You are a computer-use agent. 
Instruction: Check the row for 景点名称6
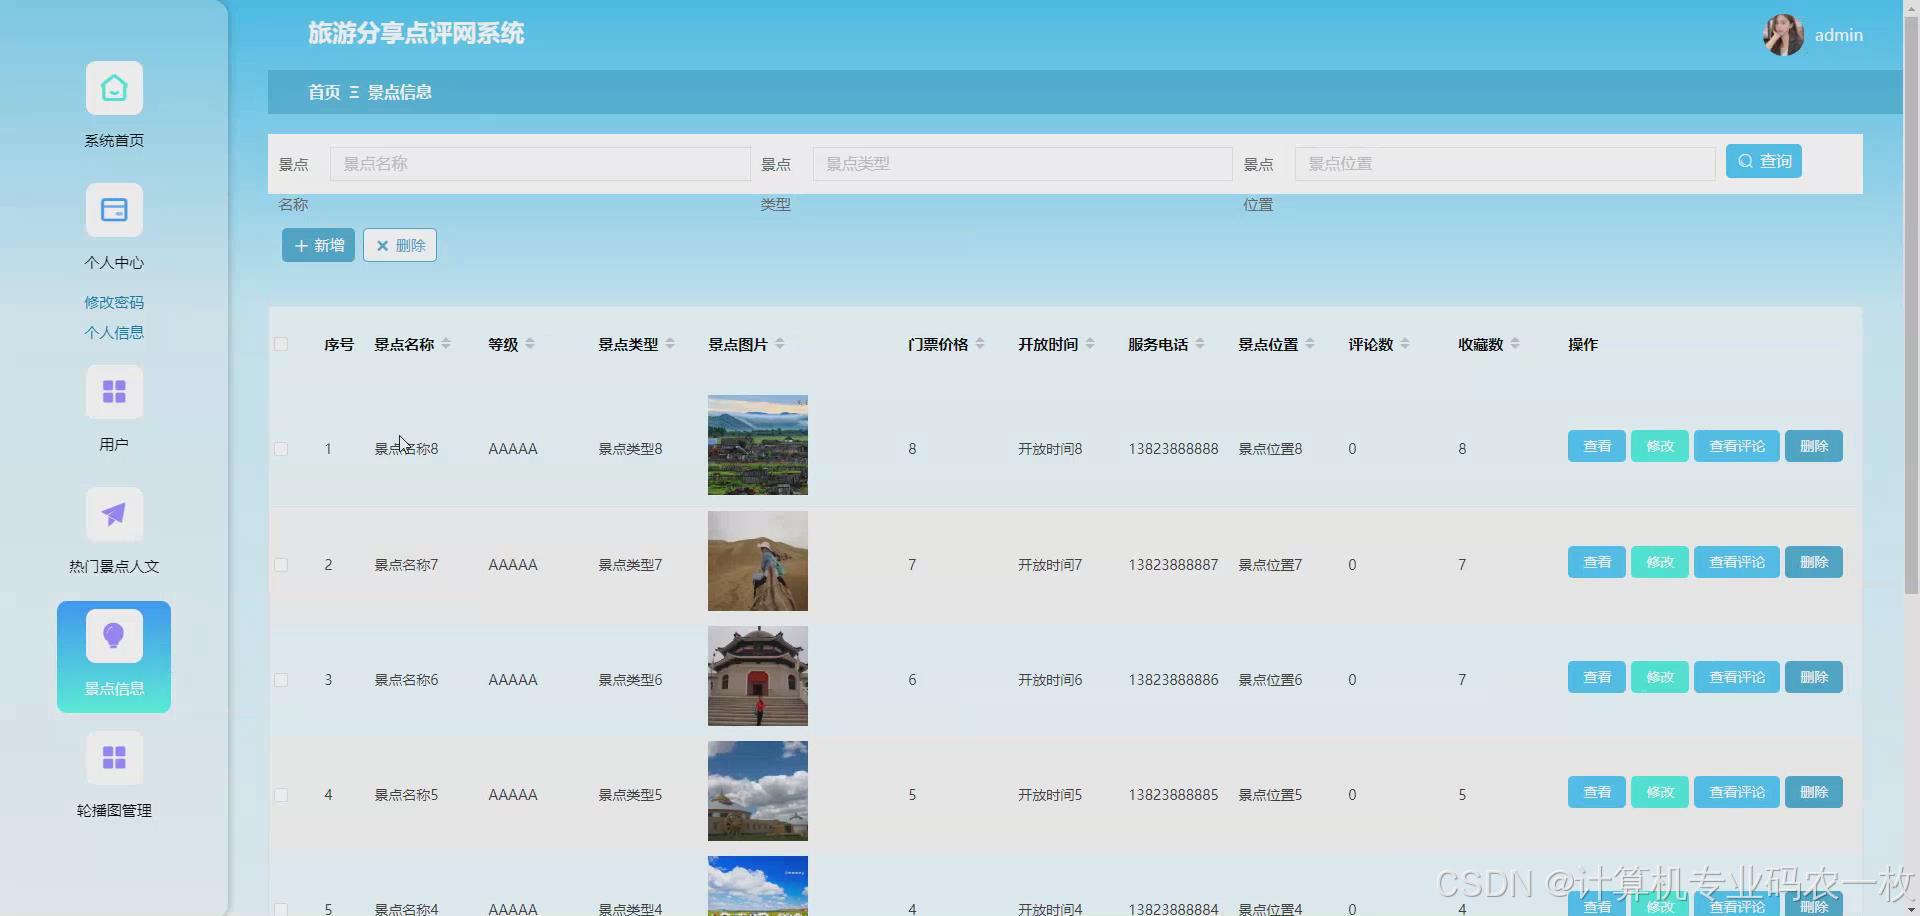coord(281,680)
